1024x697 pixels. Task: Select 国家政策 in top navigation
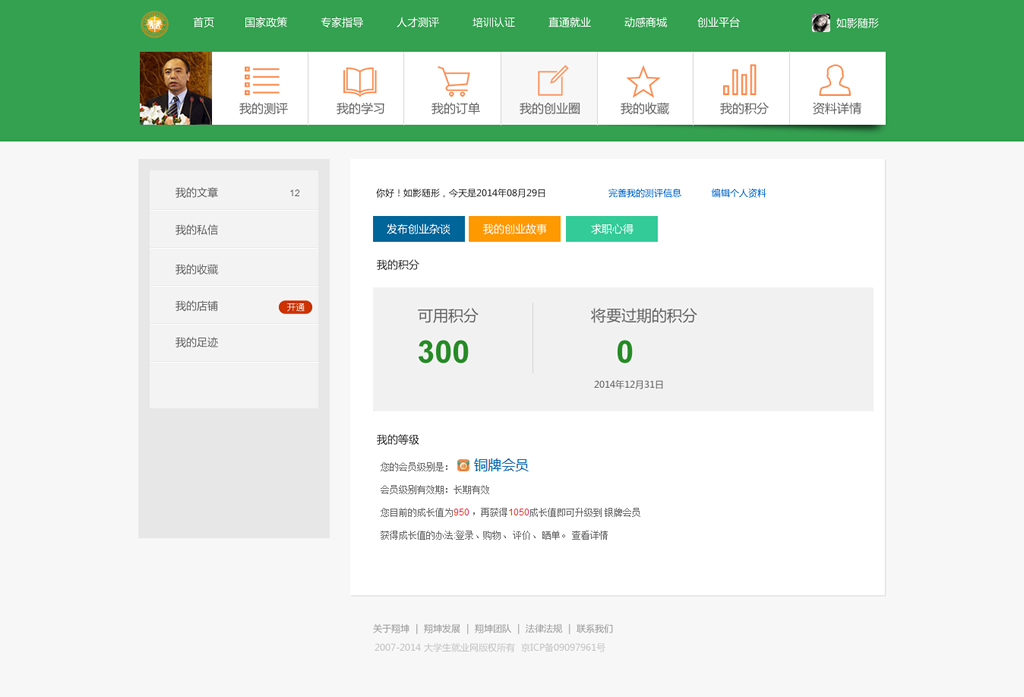coord(265,22)
